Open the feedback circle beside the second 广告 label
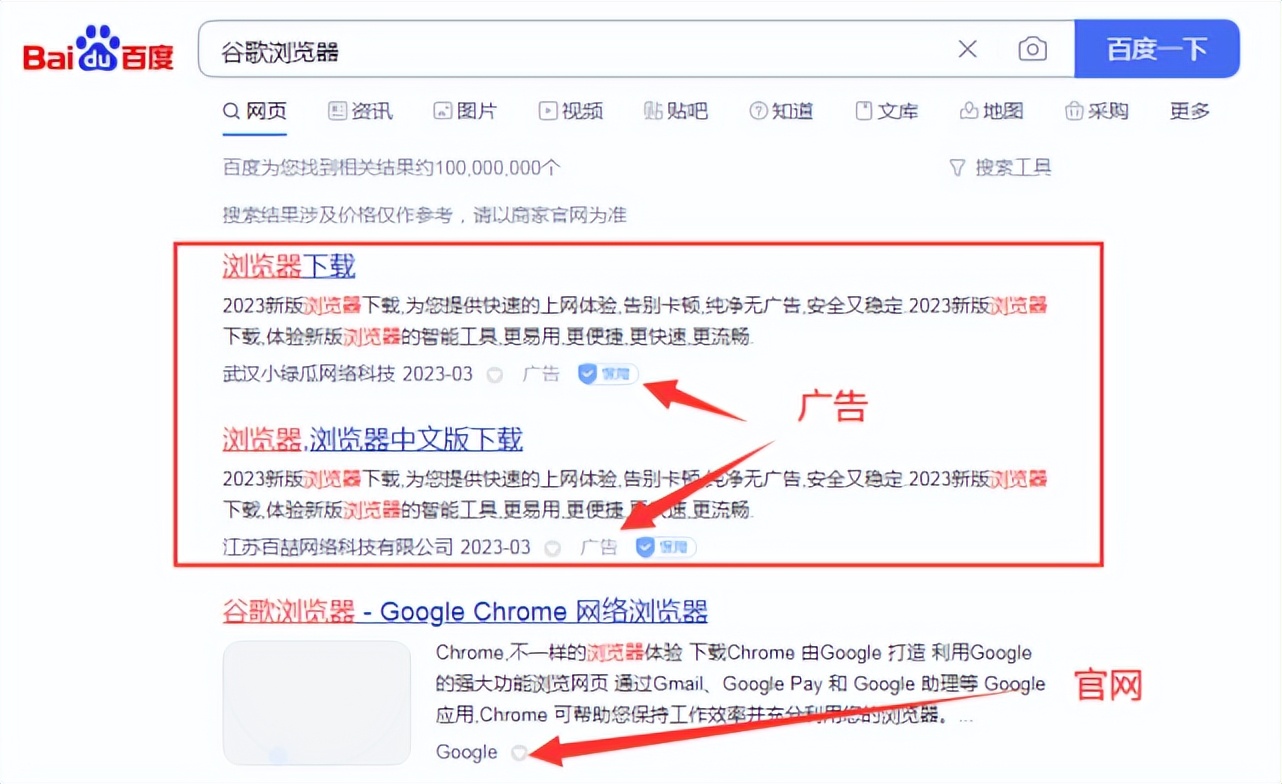 [x=553, y=547]
